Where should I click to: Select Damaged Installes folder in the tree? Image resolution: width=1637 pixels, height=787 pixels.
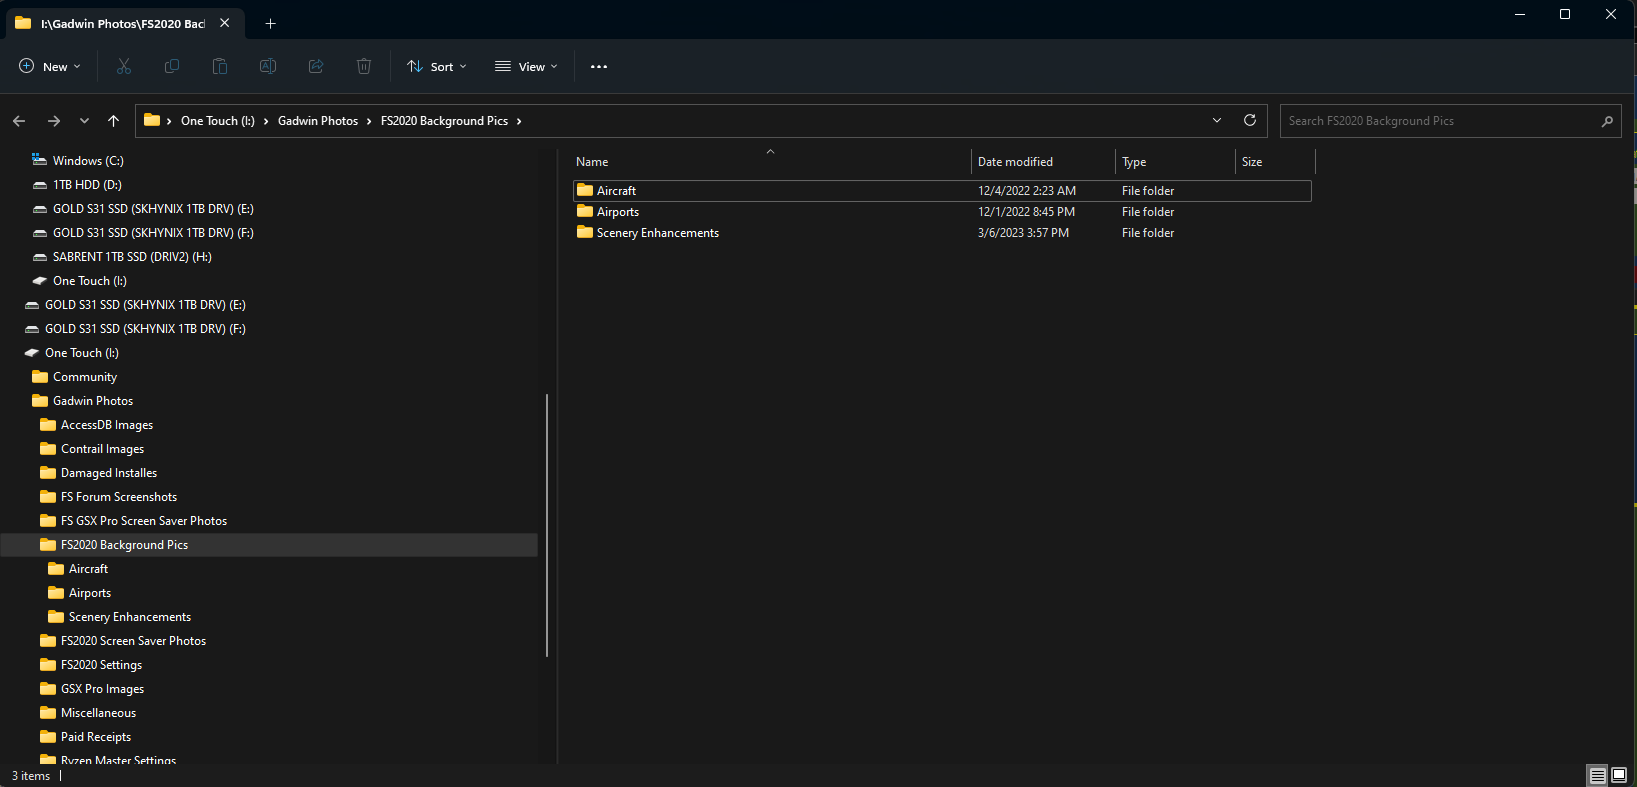click(x=109, y=473)
